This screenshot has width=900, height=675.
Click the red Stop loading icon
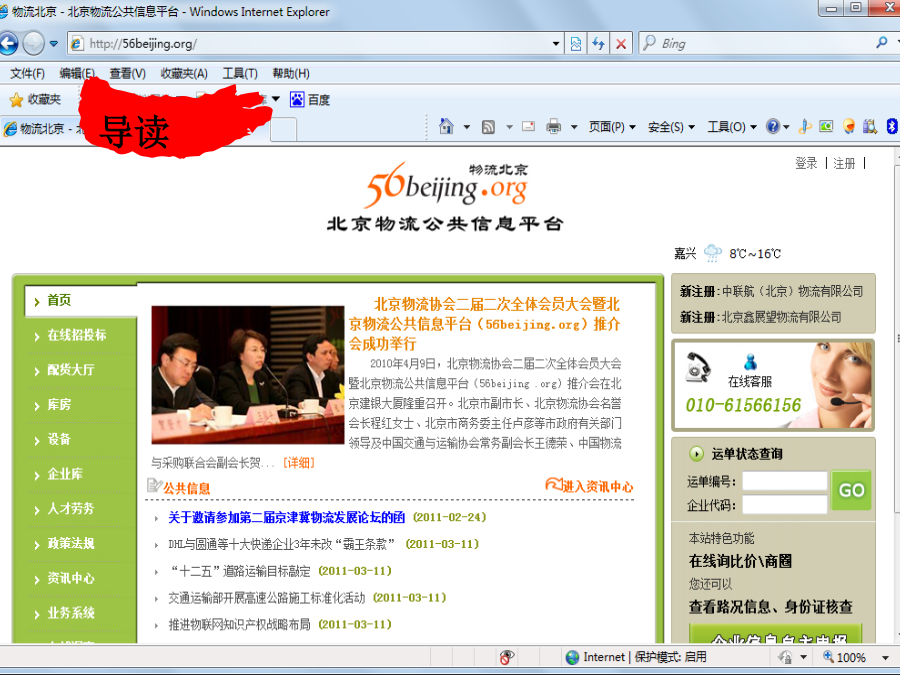click(x=620, y=44)
